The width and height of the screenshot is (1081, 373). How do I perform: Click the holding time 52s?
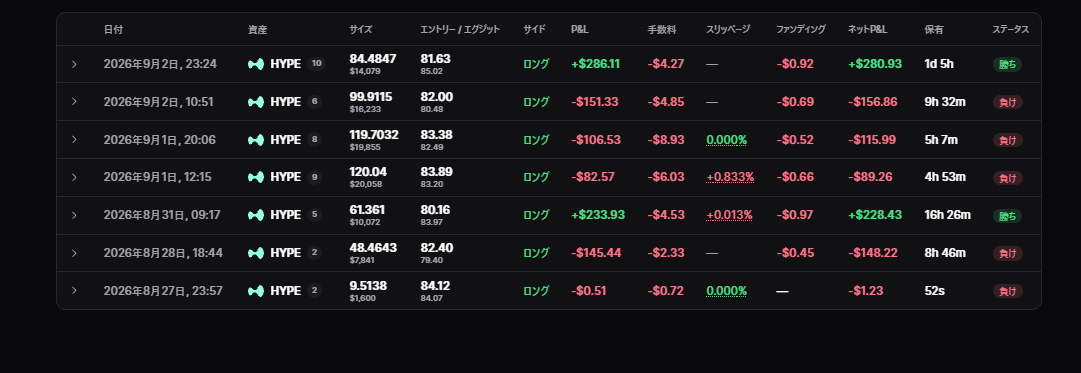click(x=934, y=291)
